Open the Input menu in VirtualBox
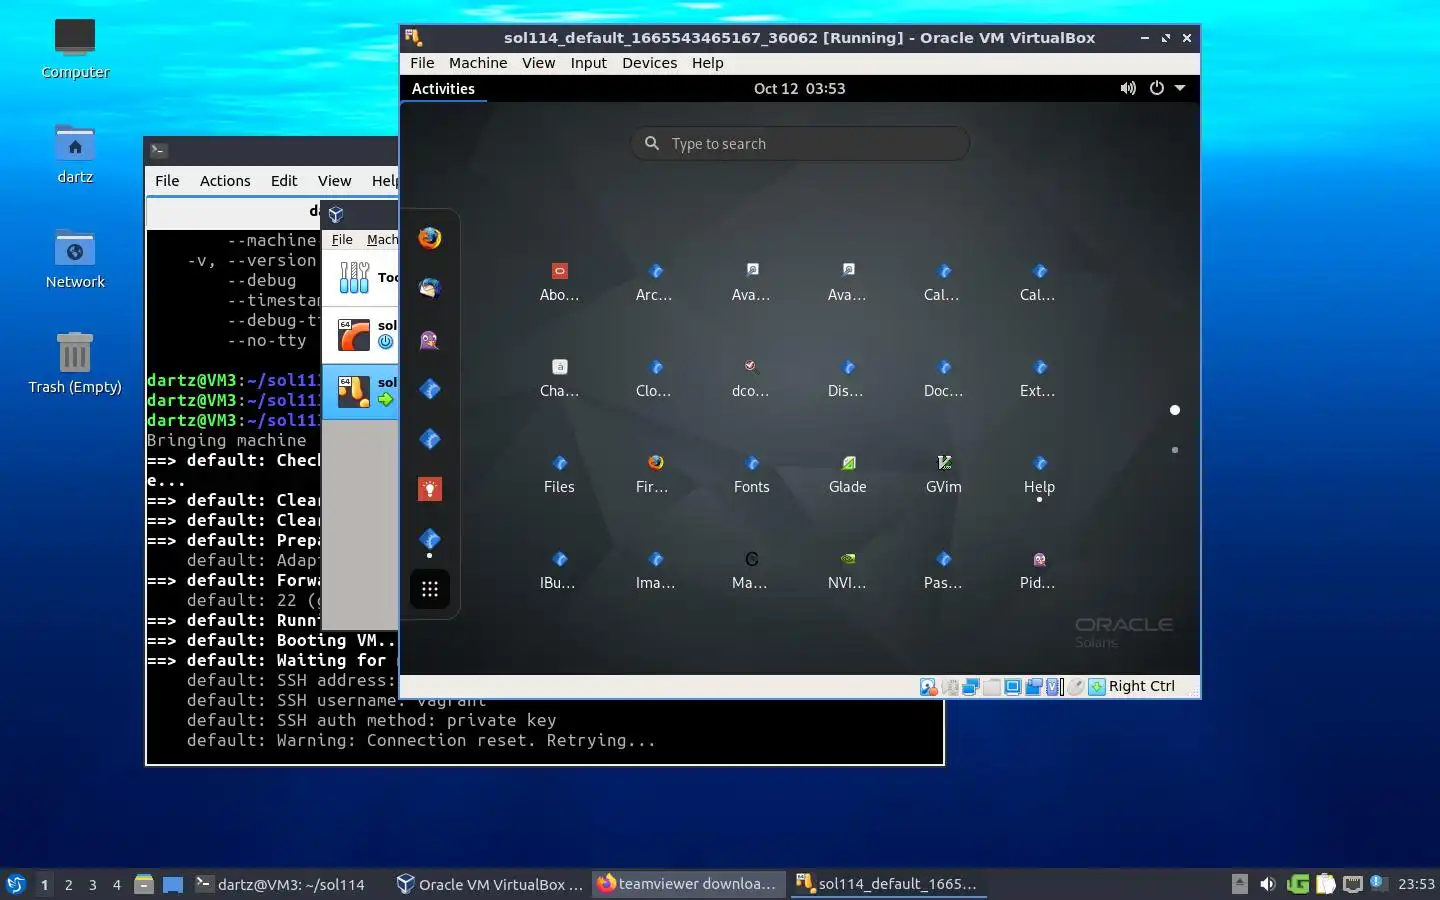This screenshot has width=1440, height=900. [588, 63]
